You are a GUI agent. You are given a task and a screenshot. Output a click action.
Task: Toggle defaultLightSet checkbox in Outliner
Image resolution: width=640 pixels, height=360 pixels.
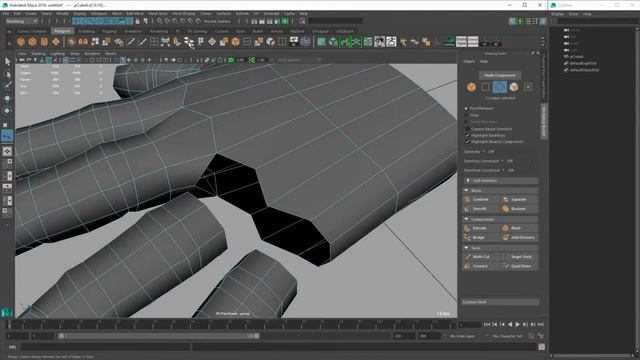pos(566,63)
